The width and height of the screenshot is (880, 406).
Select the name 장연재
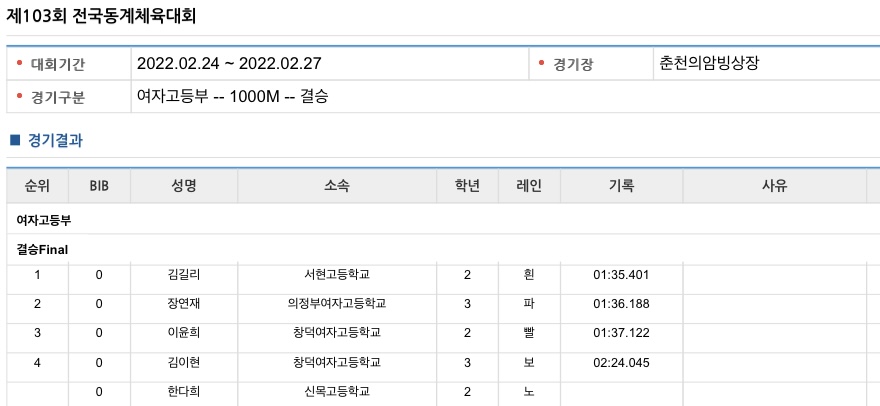tap(184, 304)
